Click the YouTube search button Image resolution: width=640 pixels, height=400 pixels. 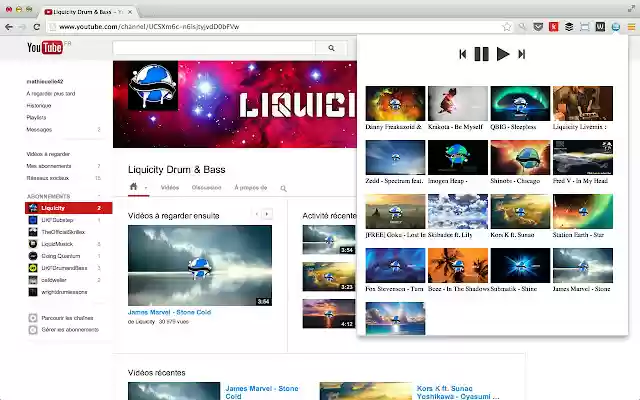tap(331, 48)
